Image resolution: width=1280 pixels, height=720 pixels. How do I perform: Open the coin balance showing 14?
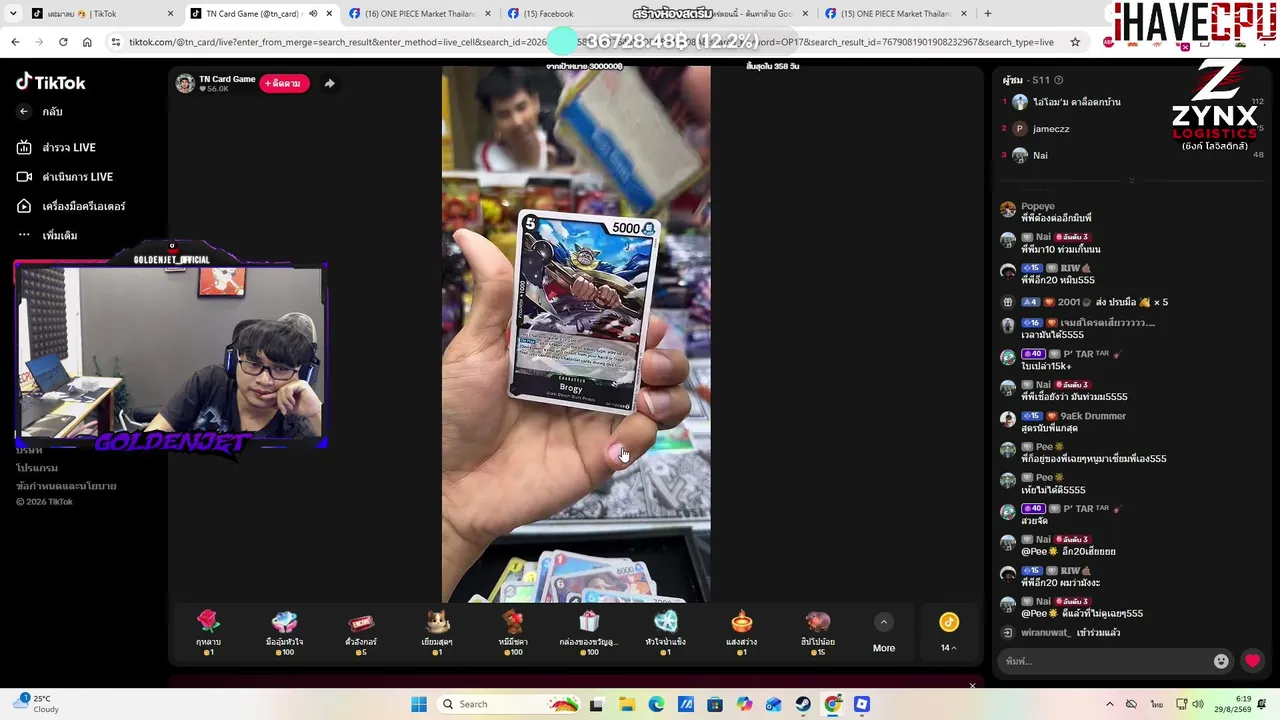pos(949,633)
